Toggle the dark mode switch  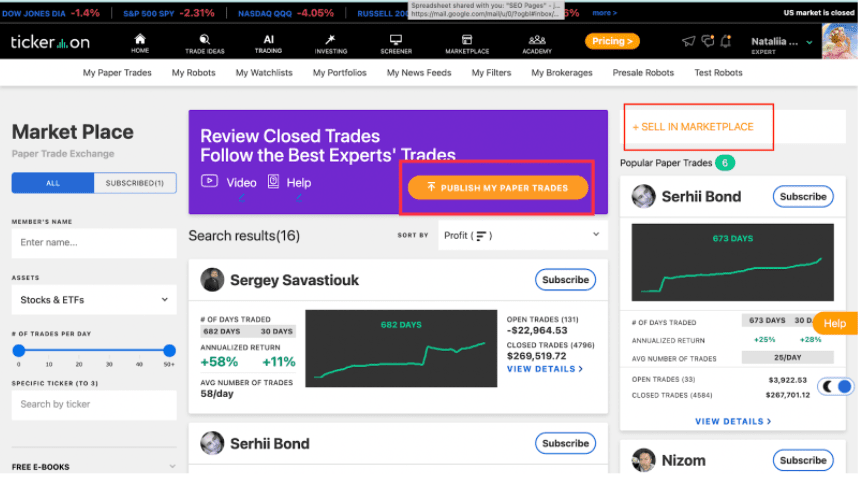(x=836, y=386)
